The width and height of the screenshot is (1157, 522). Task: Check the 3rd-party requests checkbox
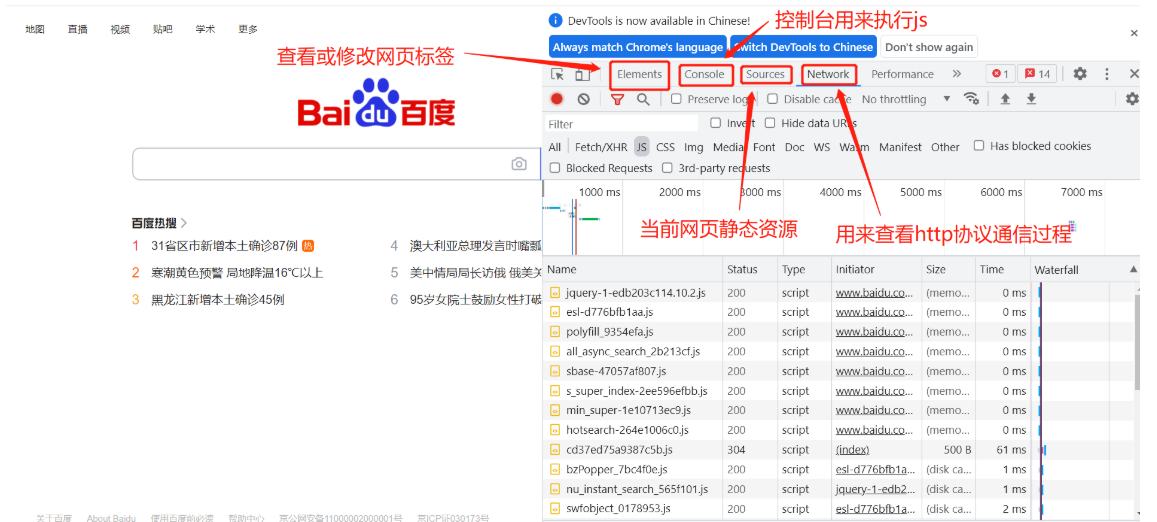(667, 168)
